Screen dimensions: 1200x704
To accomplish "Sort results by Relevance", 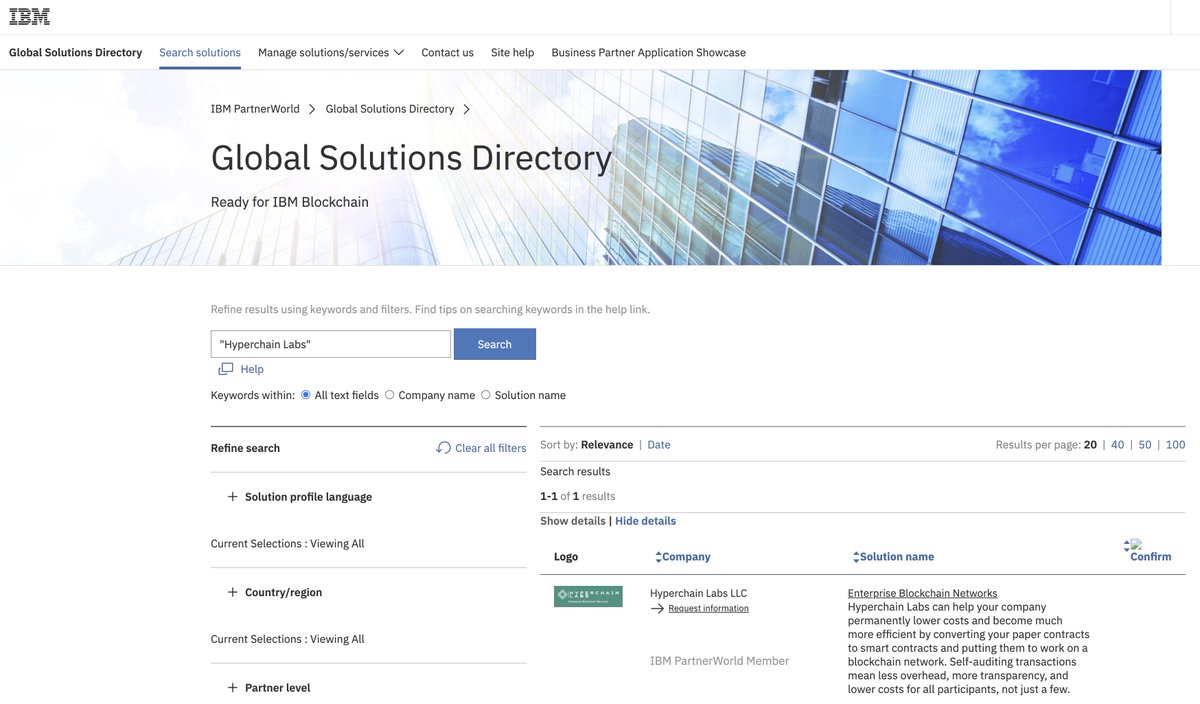I will point(607,445).
